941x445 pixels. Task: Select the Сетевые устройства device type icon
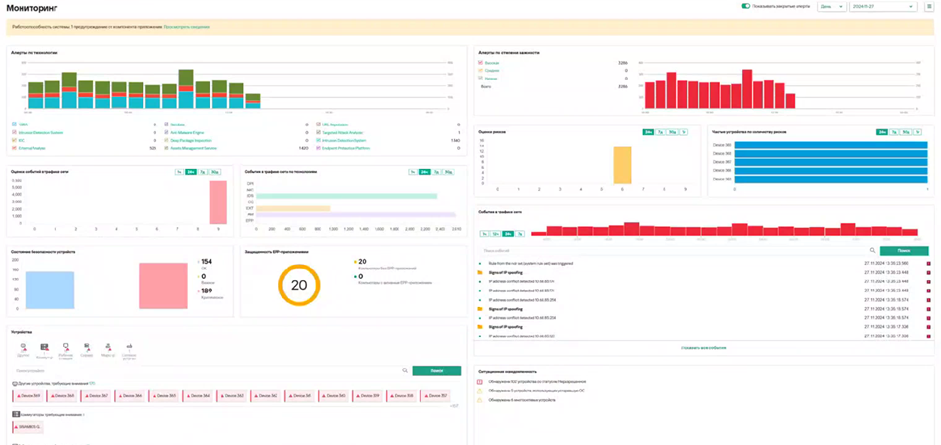(129, 347)
